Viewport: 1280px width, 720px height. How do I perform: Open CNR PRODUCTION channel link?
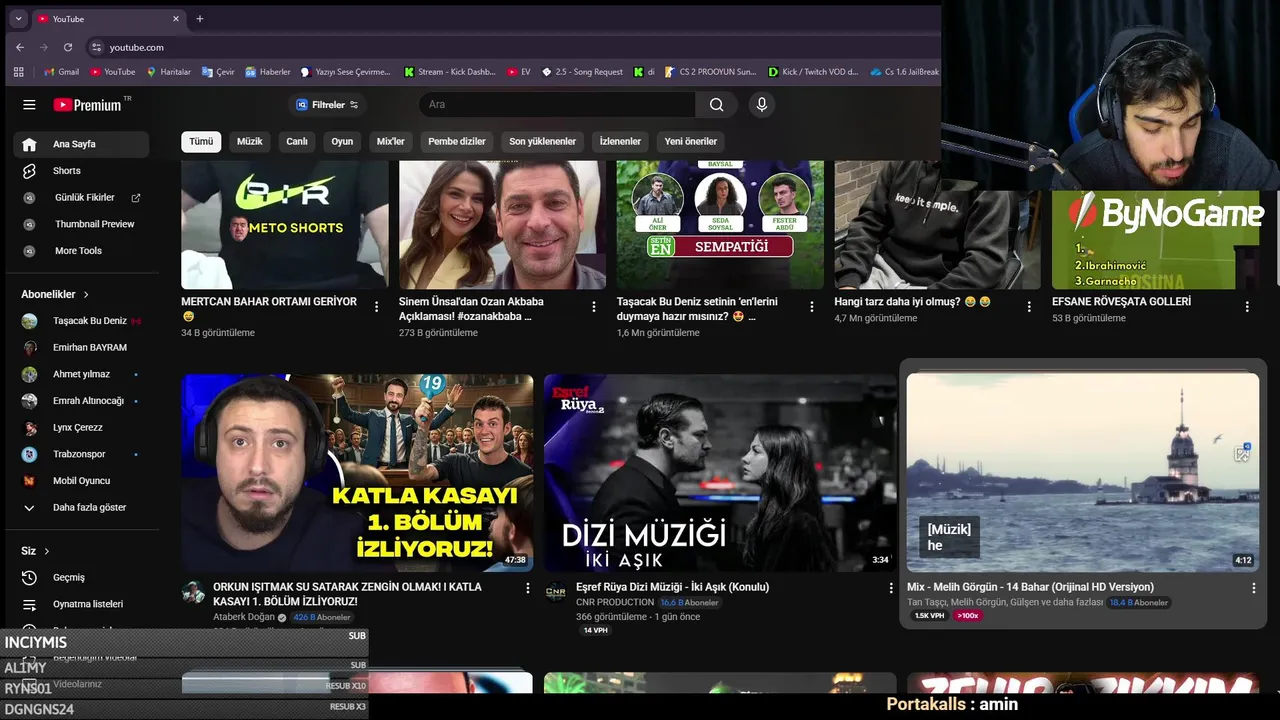[x=615, y=602]
